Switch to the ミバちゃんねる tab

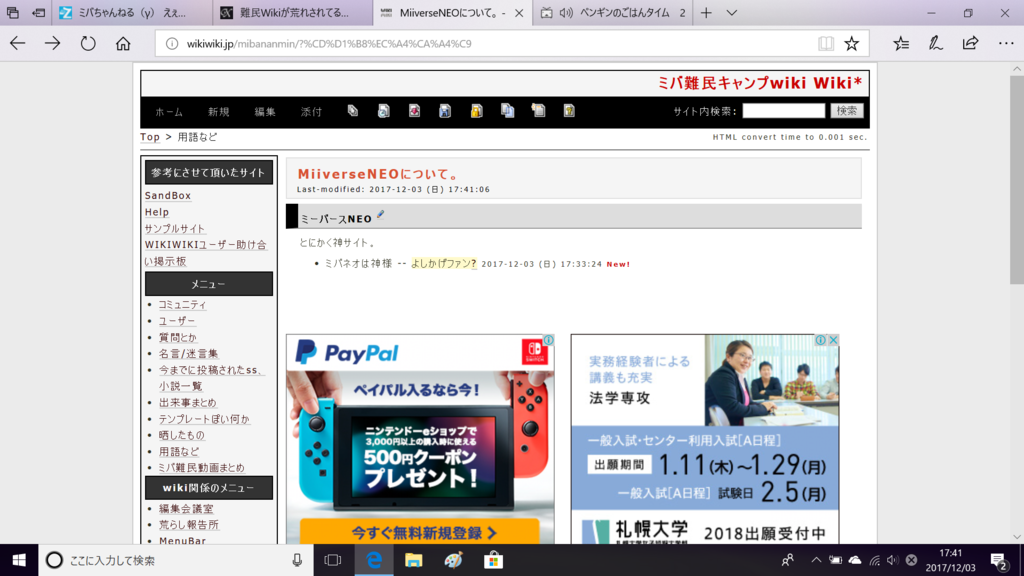(x=133, y=12)
